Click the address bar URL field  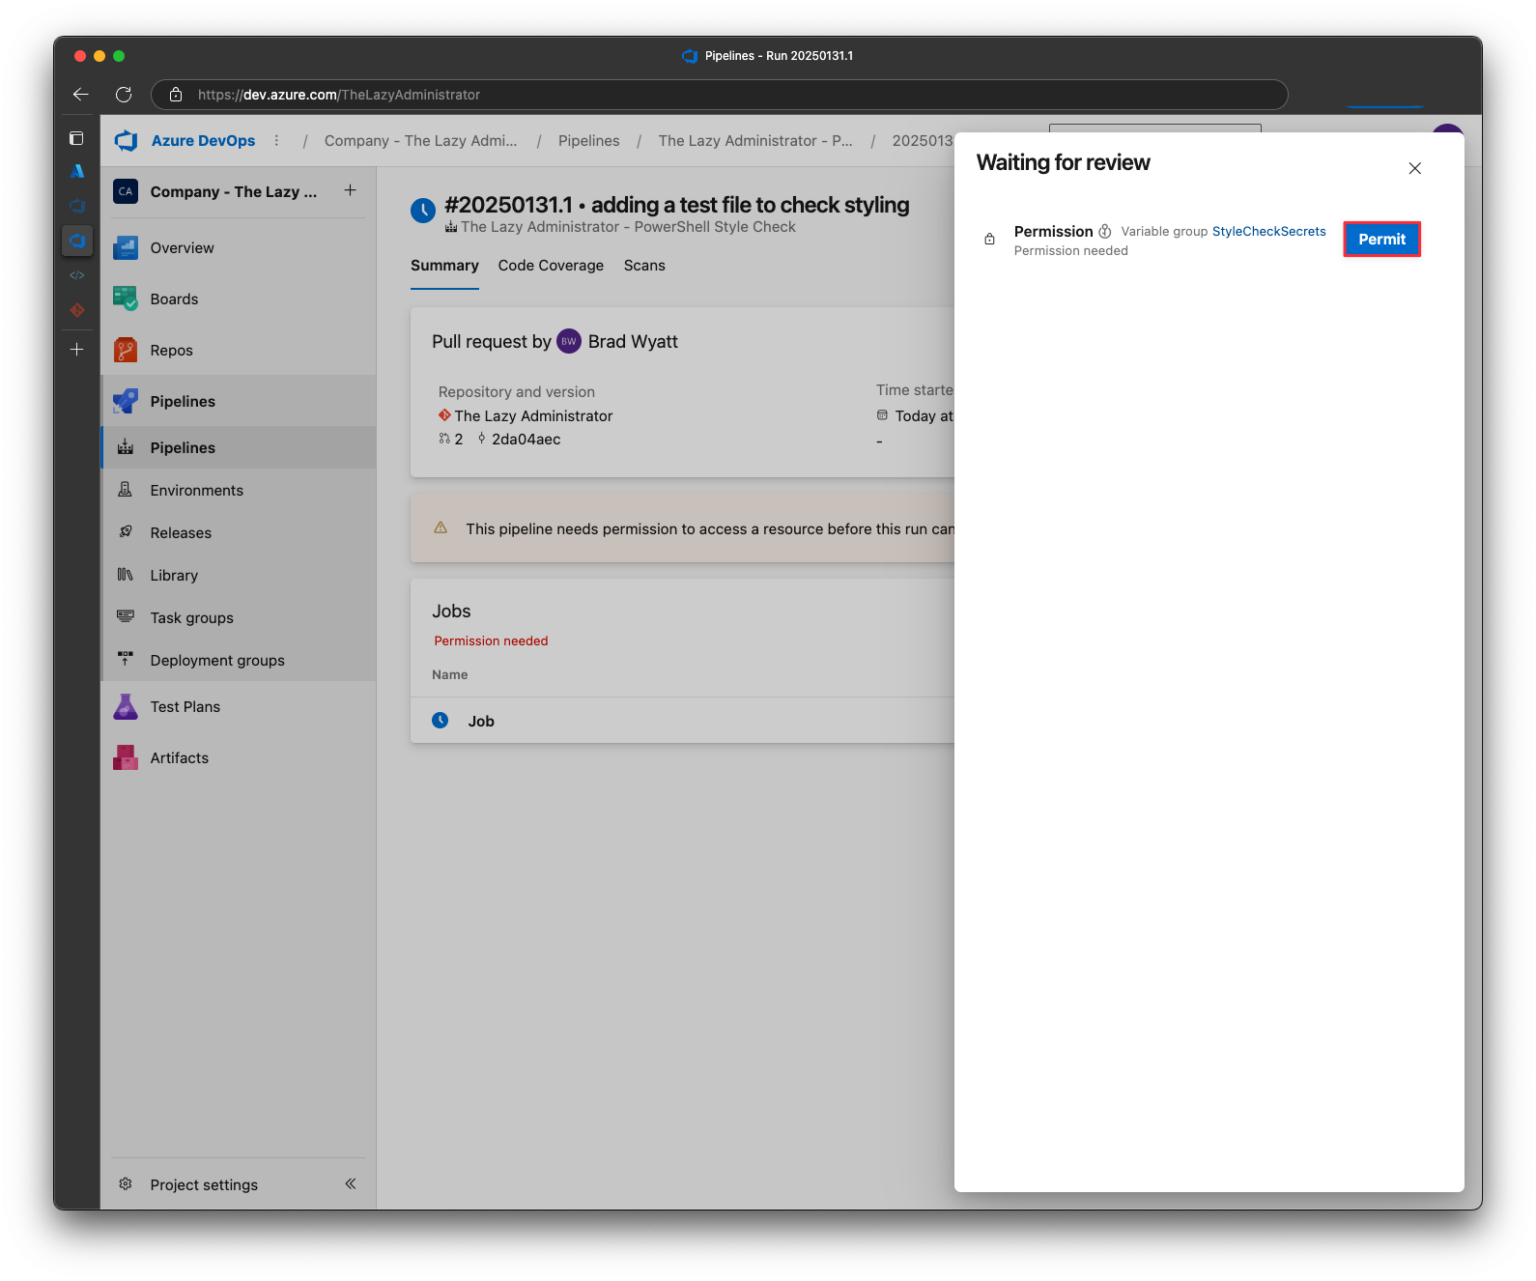(719, 94)
